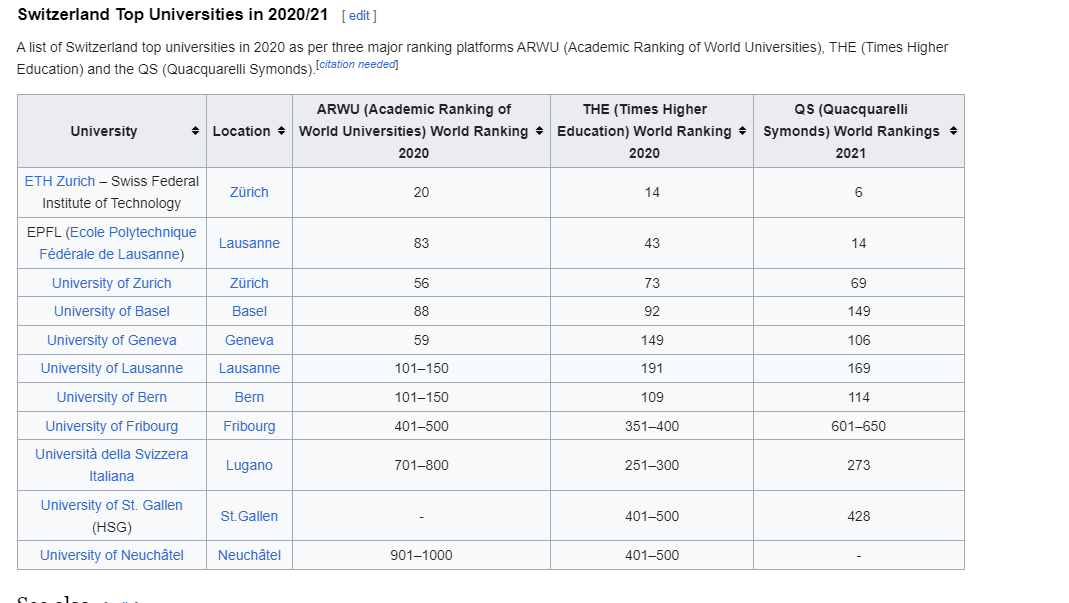The width and height of the screenshot is (1069, 603).
Task: Select ARWU value 59 for University of Geneva
Action: 421,340
